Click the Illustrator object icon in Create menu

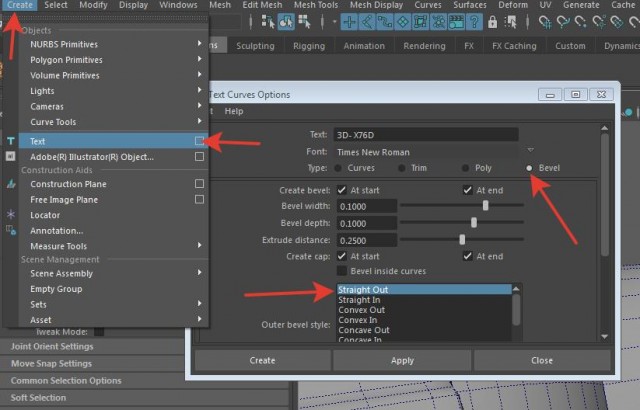click(x=11, y=156)
